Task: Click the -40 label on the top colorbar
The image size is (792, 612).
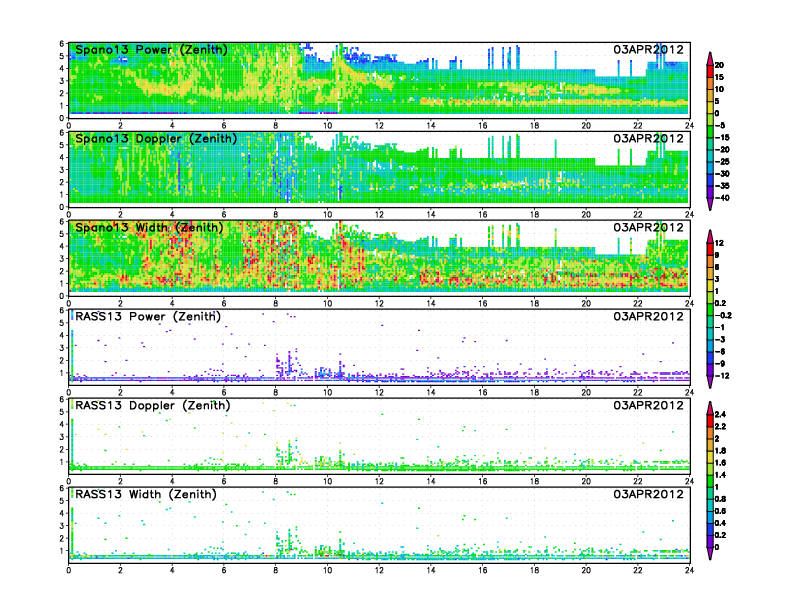Action: (x=722, y=198)
